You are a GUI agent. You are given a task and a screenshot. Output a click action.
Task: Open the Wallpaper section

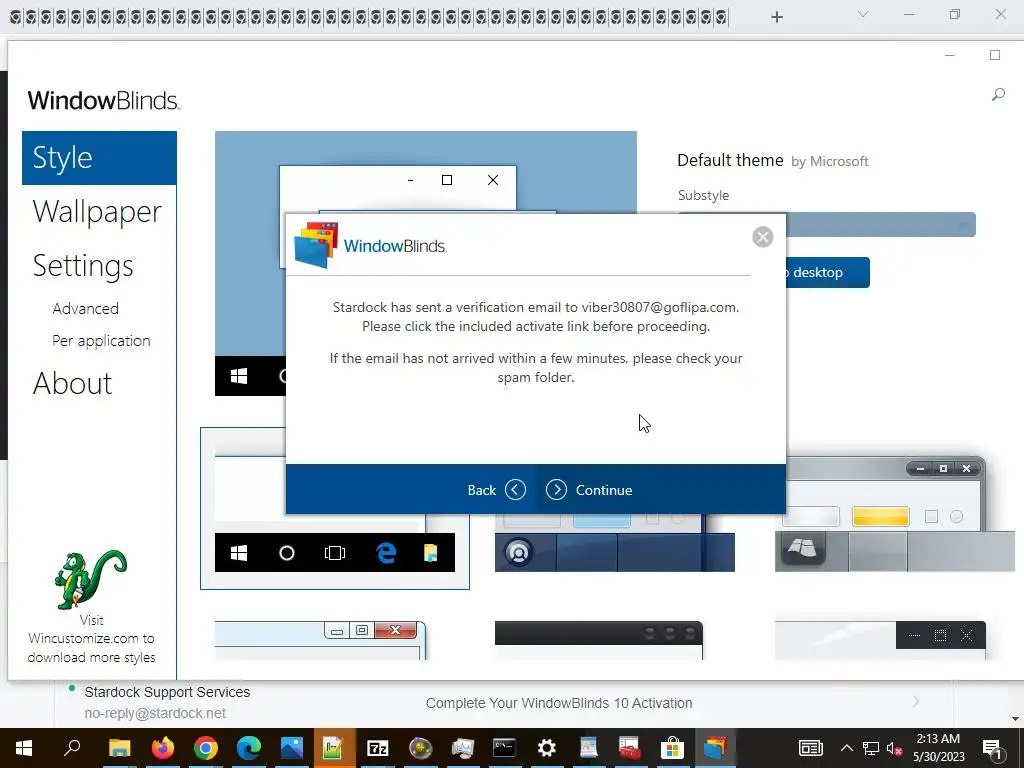point(97,212)
